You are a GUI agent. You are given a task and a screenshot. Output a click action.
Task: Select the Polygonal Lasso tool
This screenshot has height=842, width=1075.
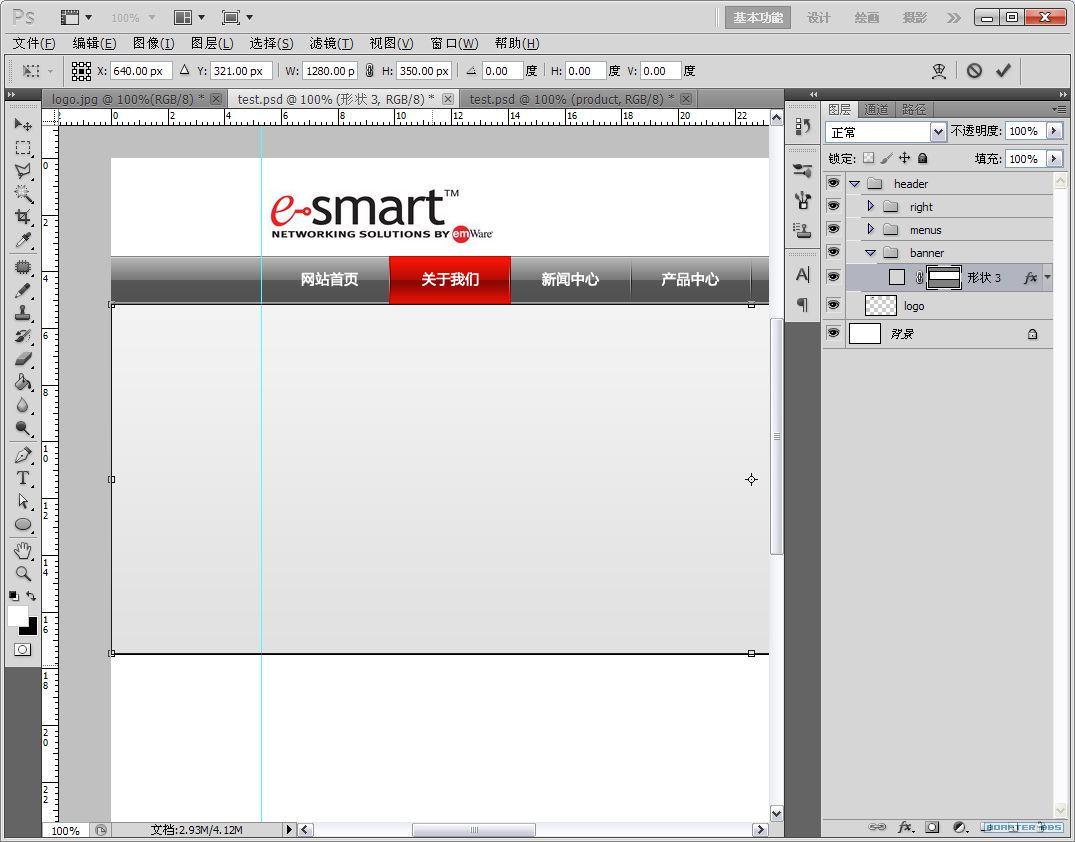(x=23, y=171)
